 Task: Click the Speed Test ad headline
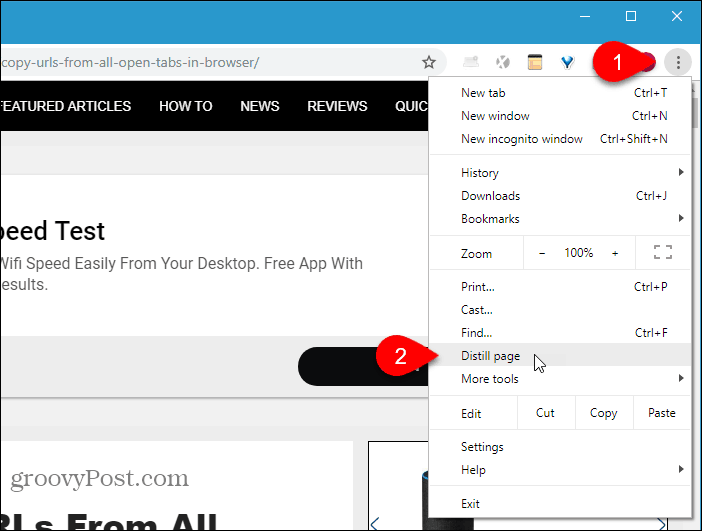[52, 231]
